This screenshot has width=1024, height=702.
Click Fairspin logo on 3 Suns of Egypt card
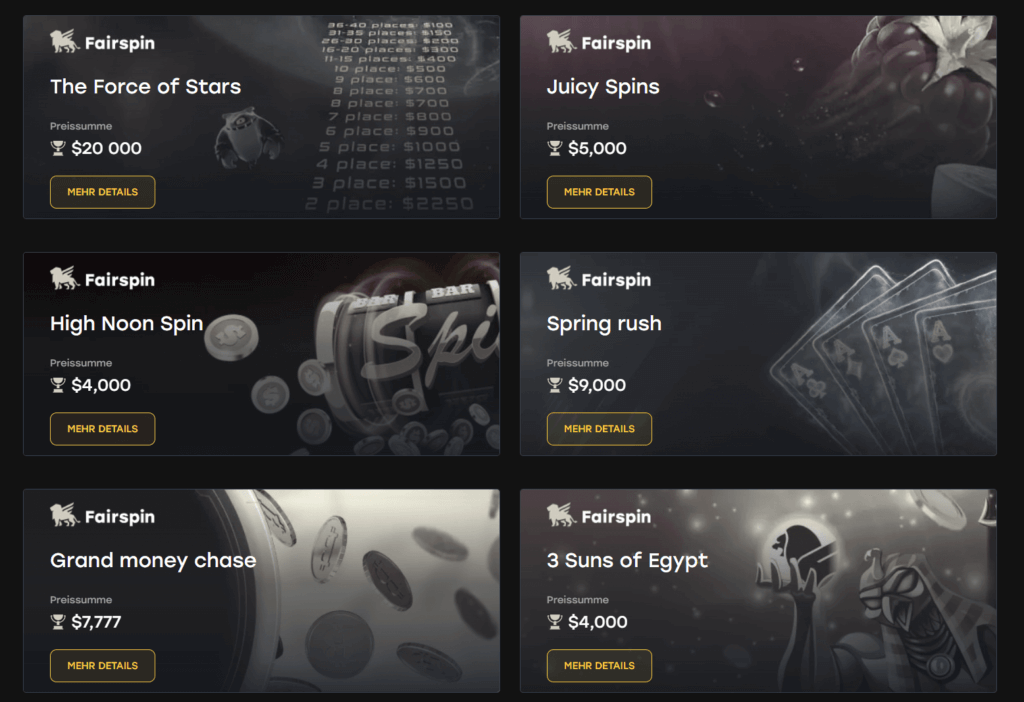599,516
